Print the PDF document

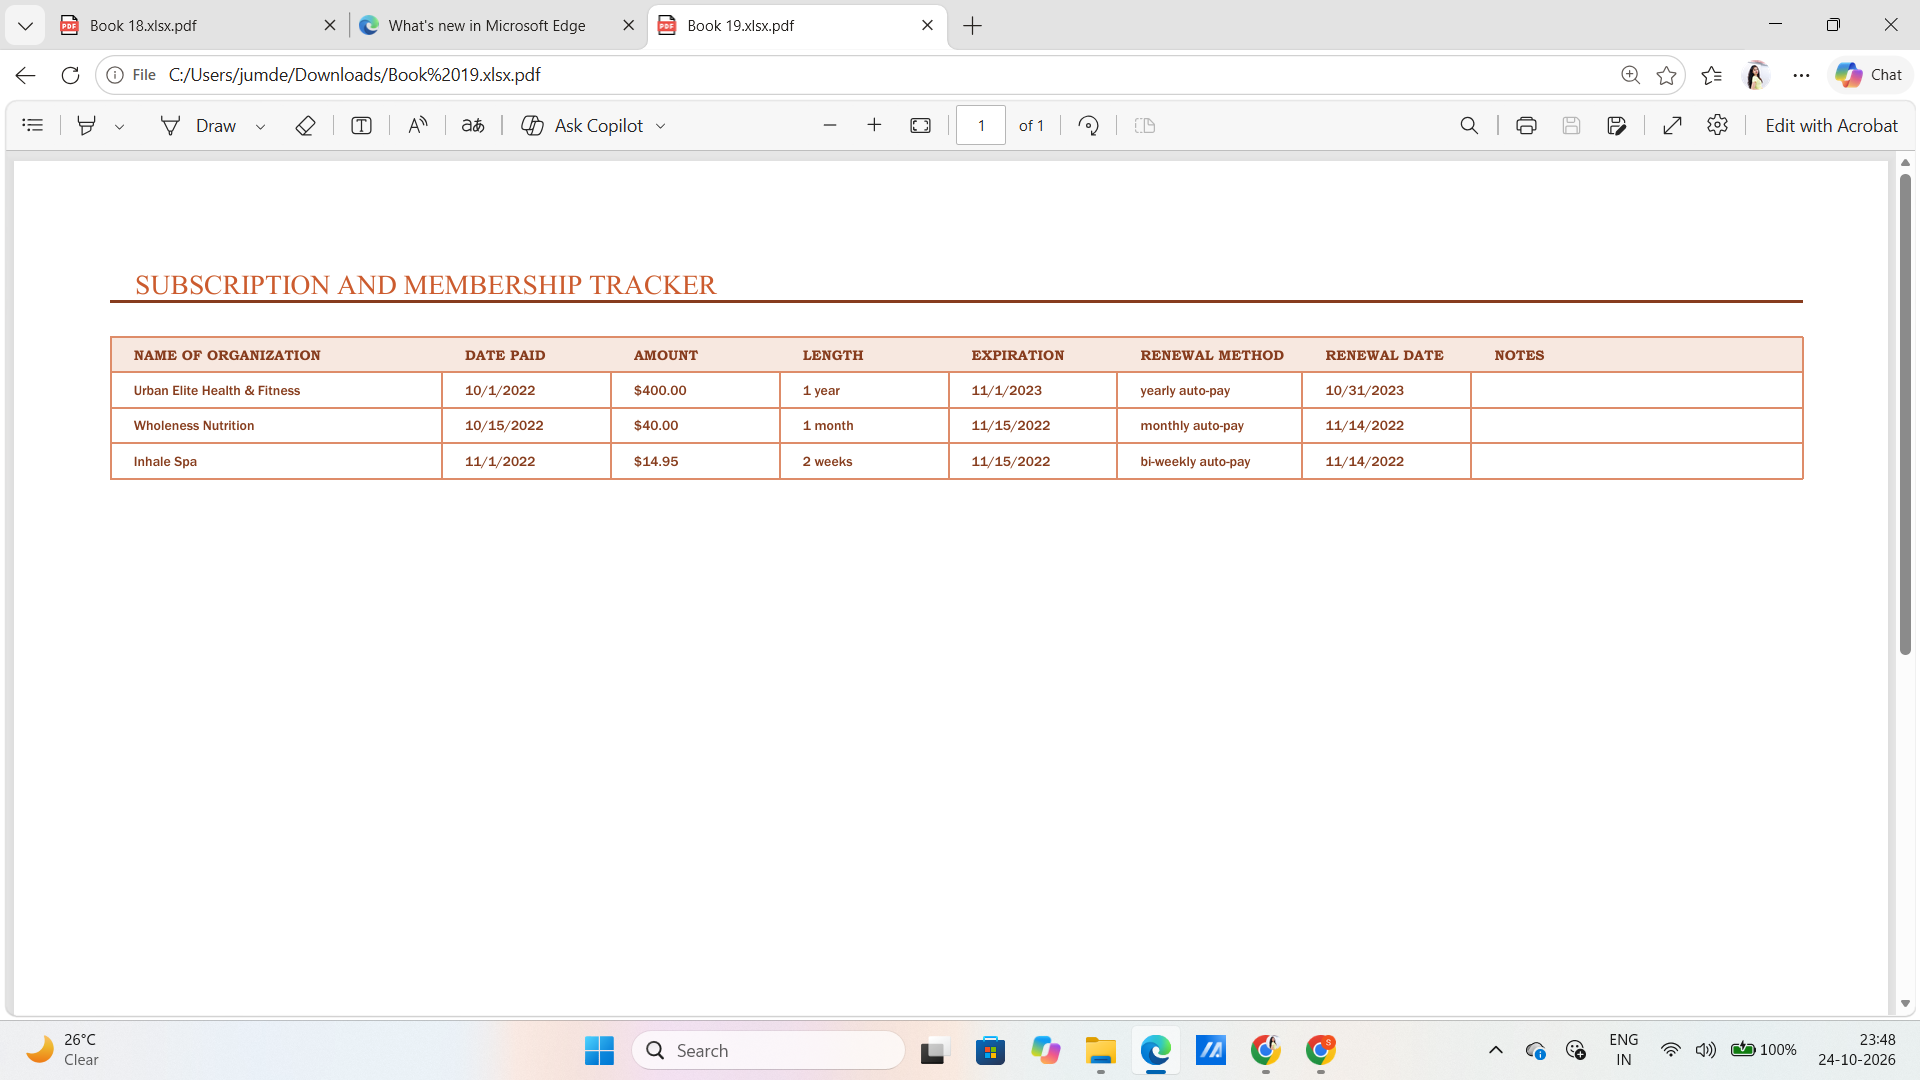point(1526,125)
